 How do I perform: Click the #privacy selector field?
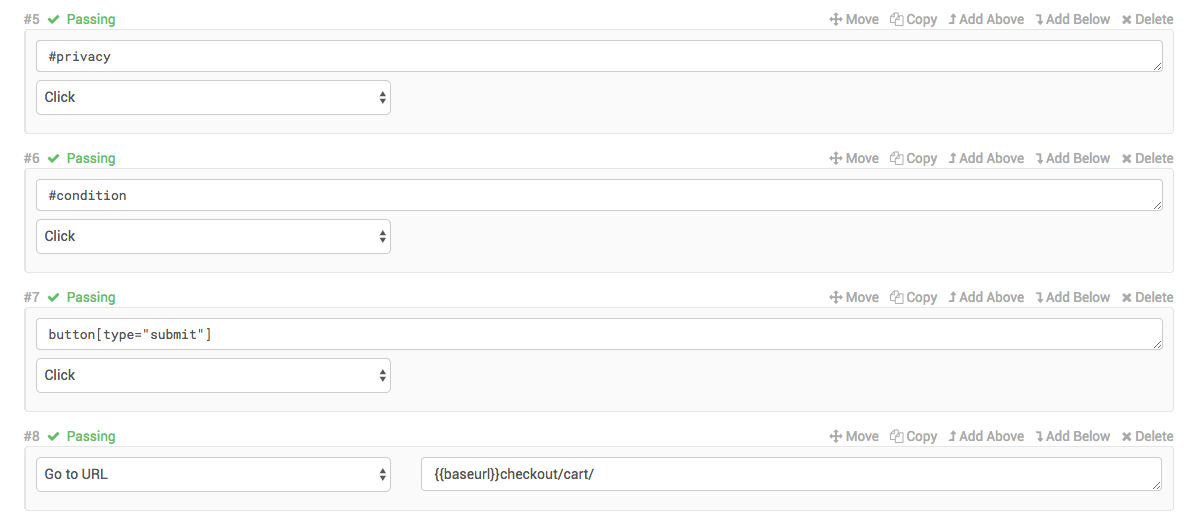599,56
